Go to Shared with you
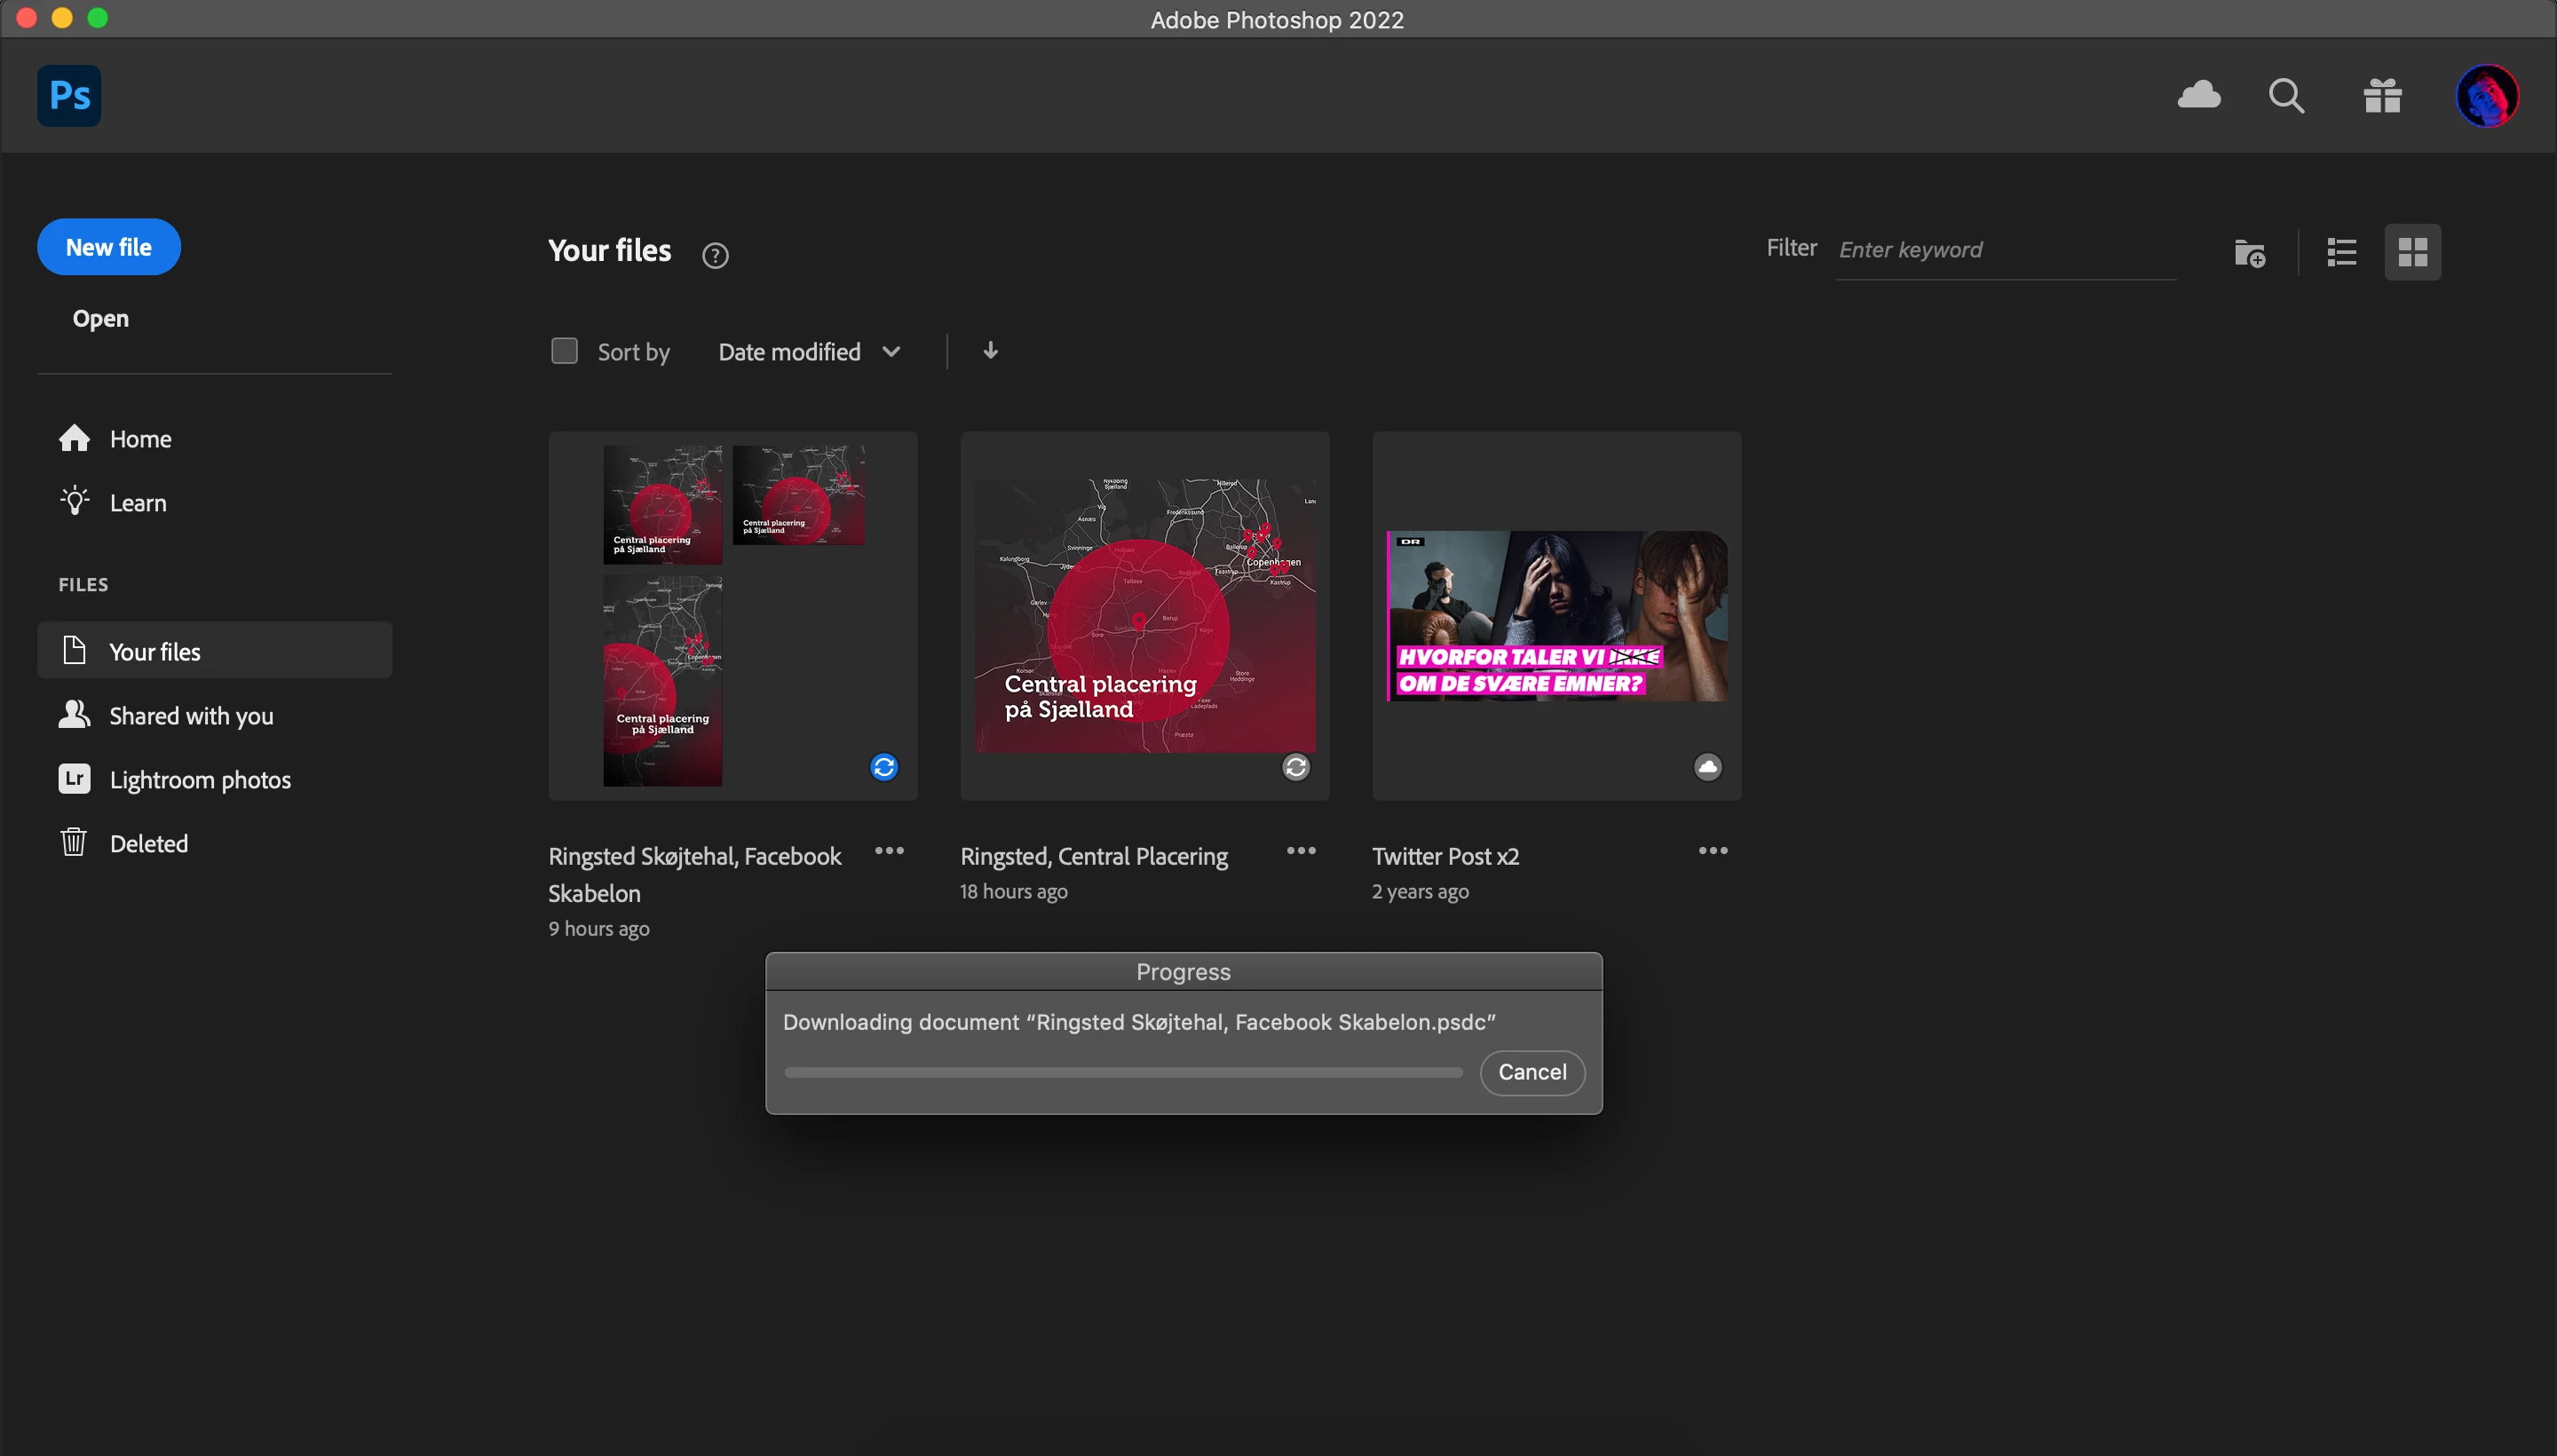 [191, 716]
